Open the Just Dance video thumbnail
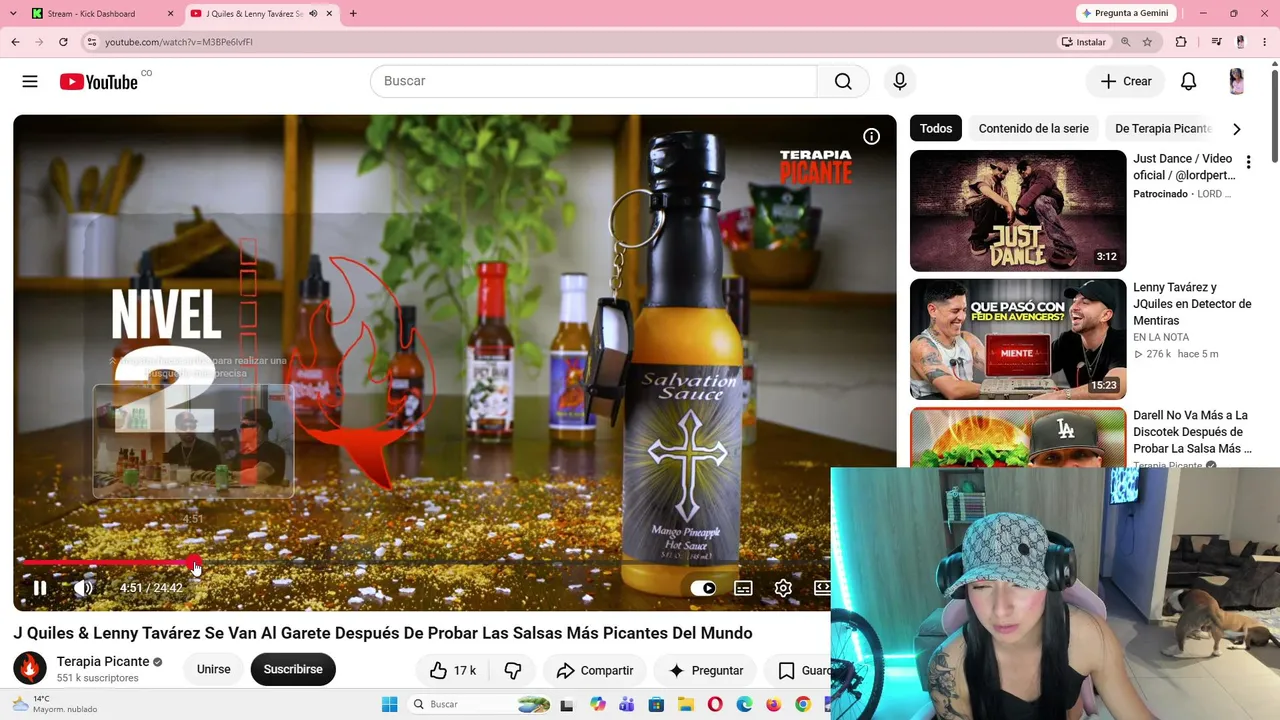This screenshot has width=1280, height=720. pyautogui.click(x=1018, y=210)
